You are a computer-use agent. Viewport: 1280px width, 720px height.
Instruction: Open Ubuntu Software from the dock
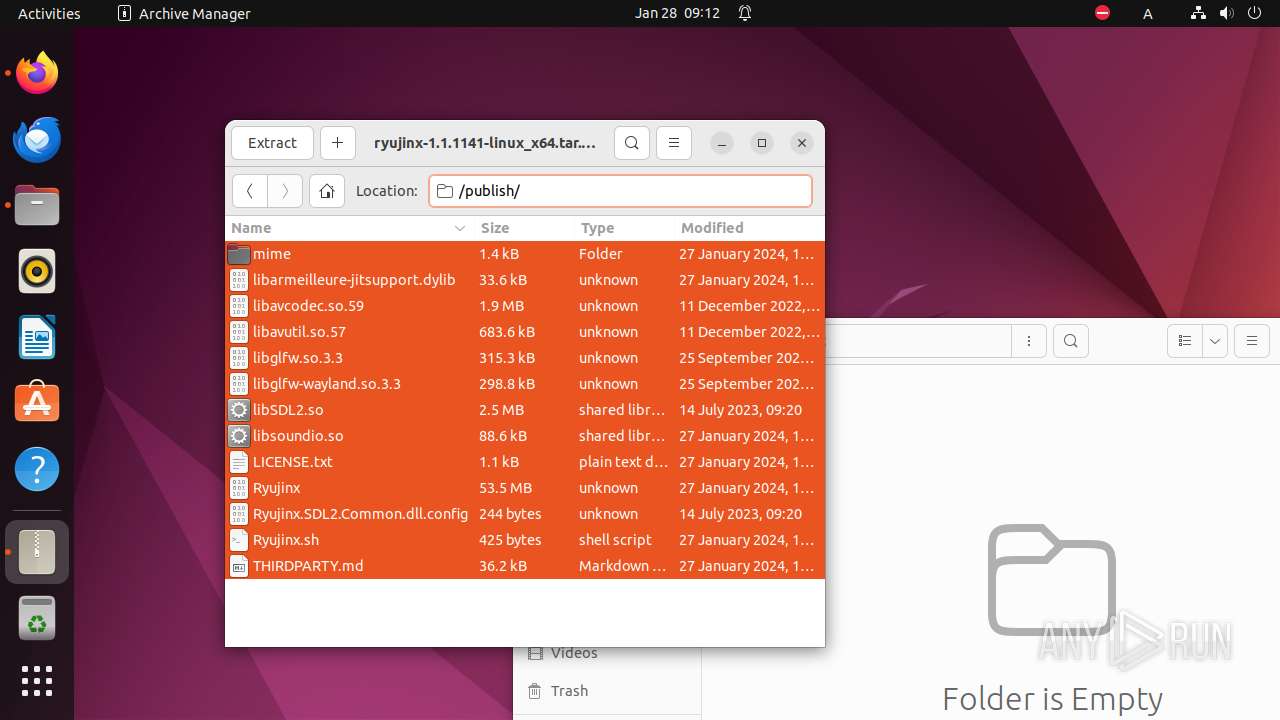click(37, 403)
